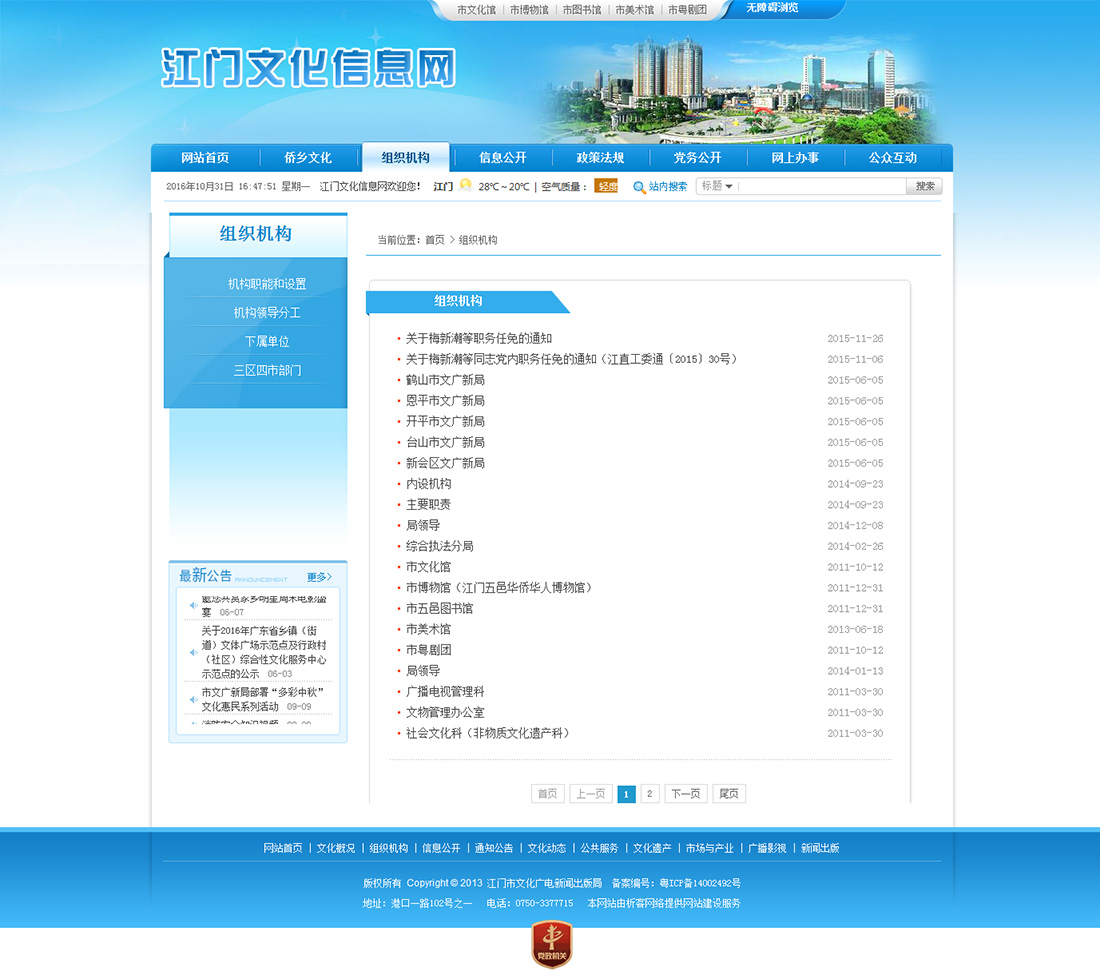Go to page 2 in pagination
1100x979 pixels.
pos(649,794)
